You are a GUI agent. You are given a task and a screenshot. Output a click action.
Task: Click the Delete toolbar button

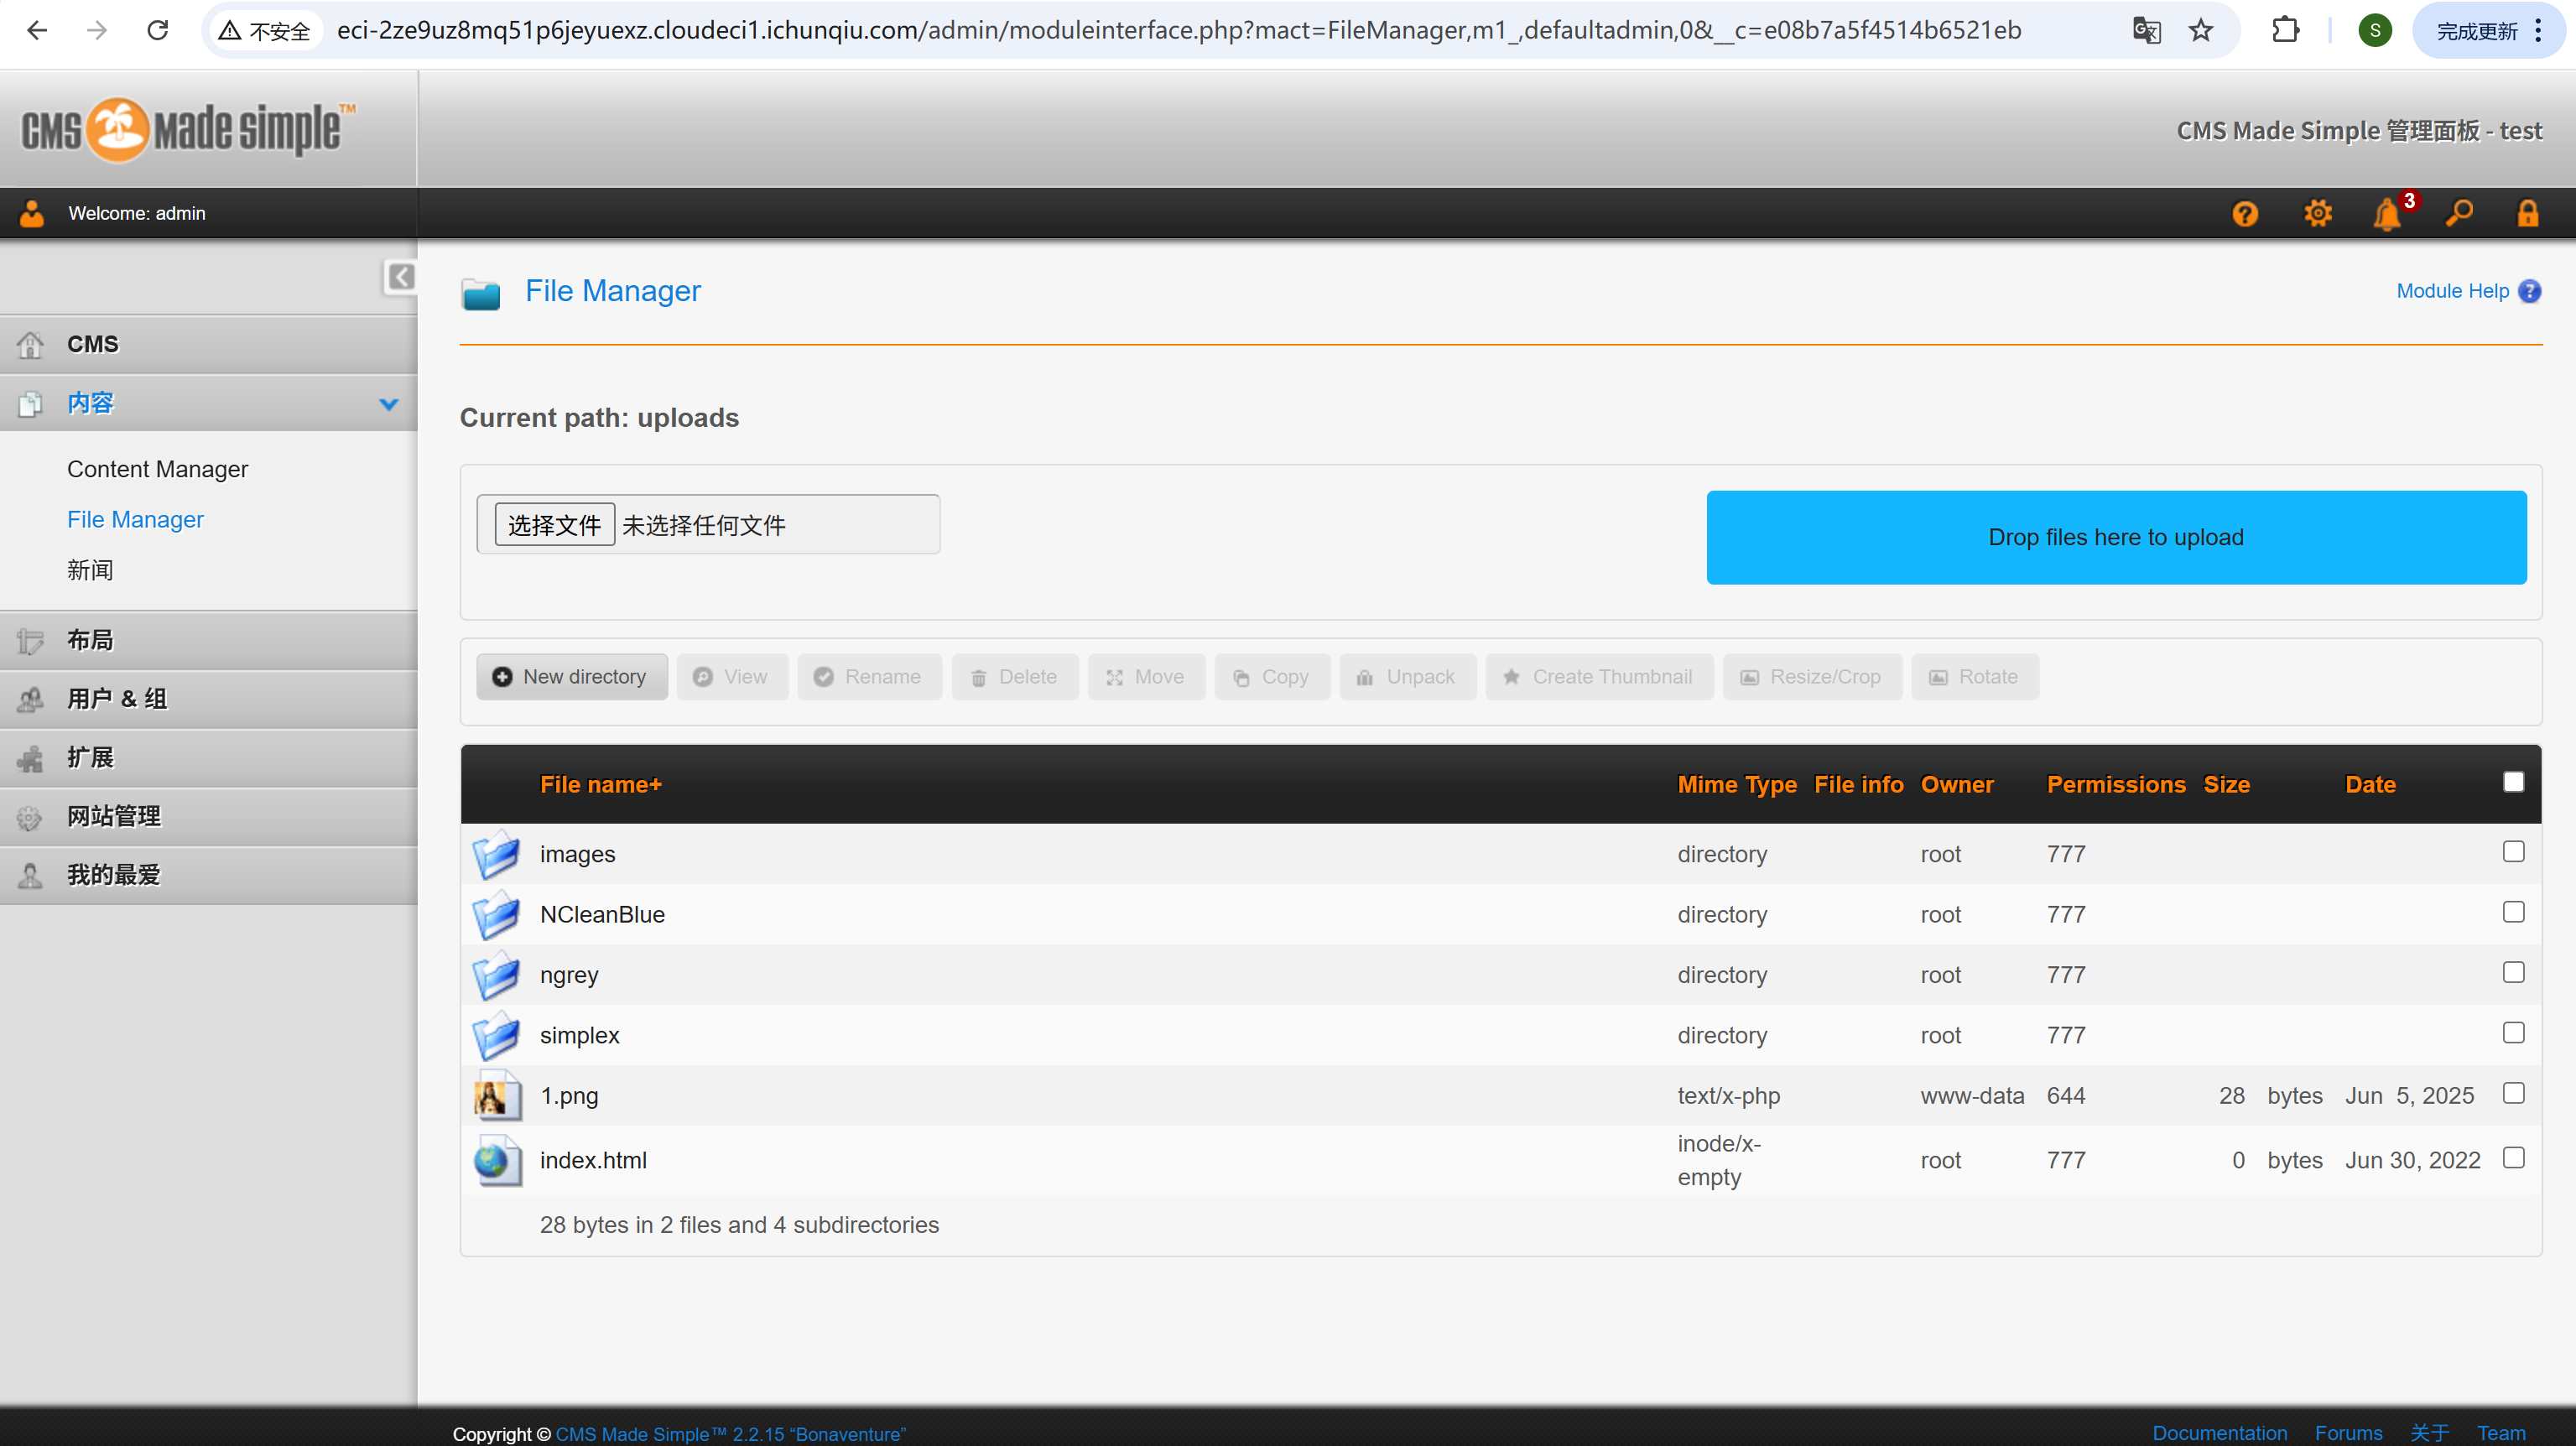tap(1015, 677)
